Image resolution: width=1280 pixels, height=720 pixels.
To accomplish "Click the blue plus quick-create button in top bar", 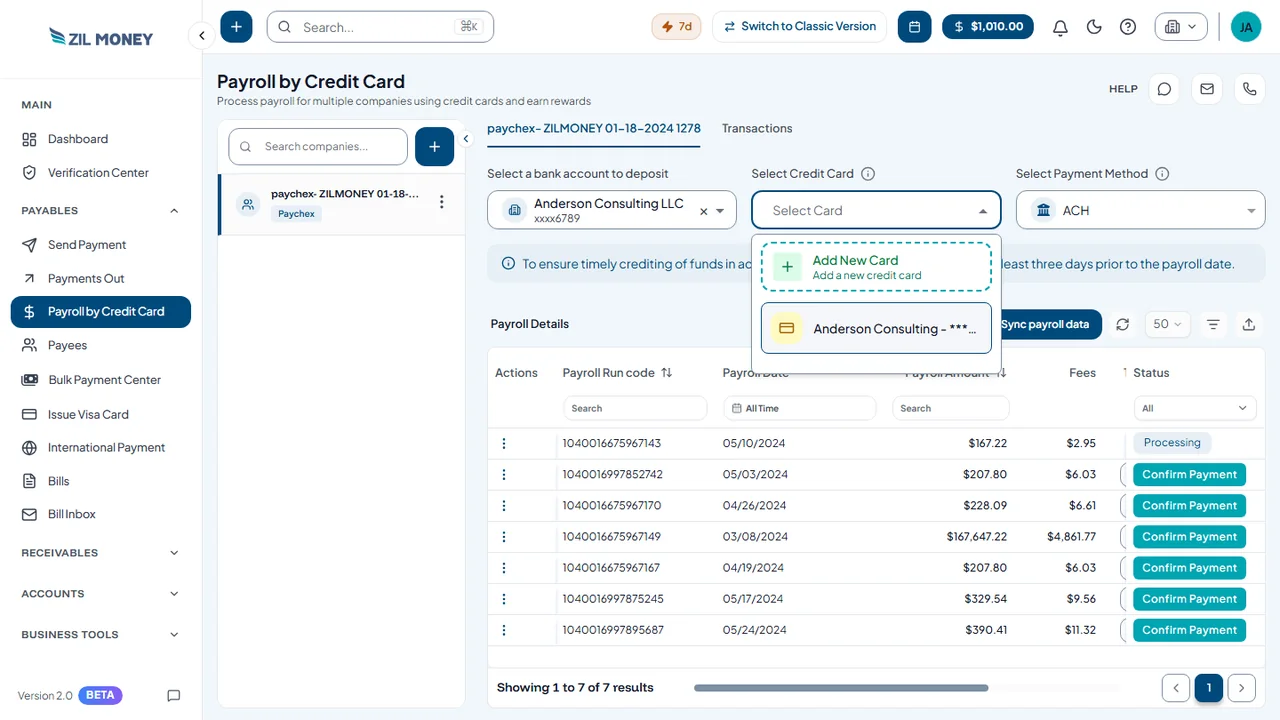I will (236, 27).
